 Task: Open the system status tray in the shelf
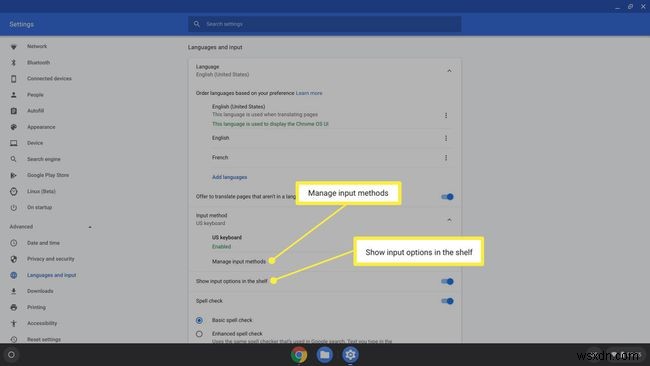pos(626,355)
